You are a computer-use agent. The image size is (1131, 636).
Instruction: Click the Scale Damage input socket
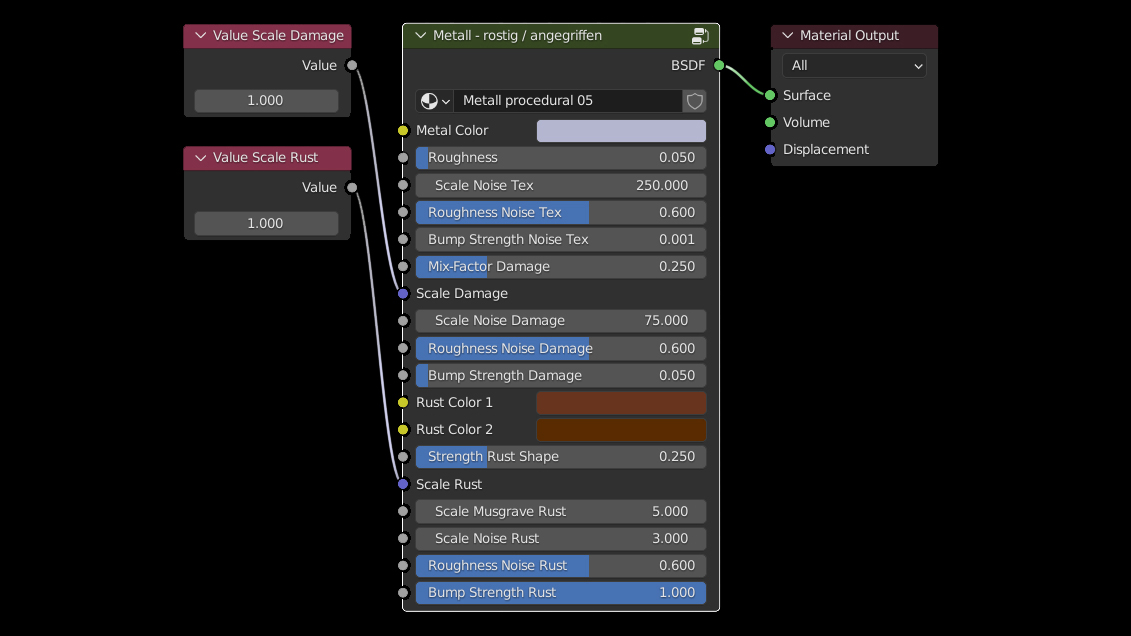pos(403,294)
